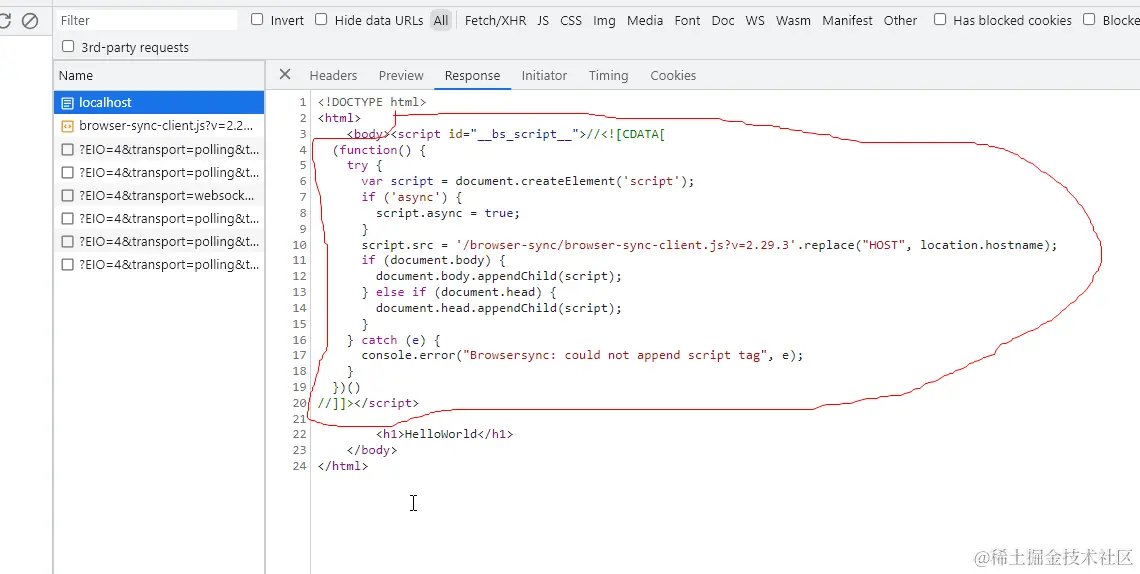Screen dimensions: 1140x574
Task: Filter requests by WS
Action: [755, 20]
